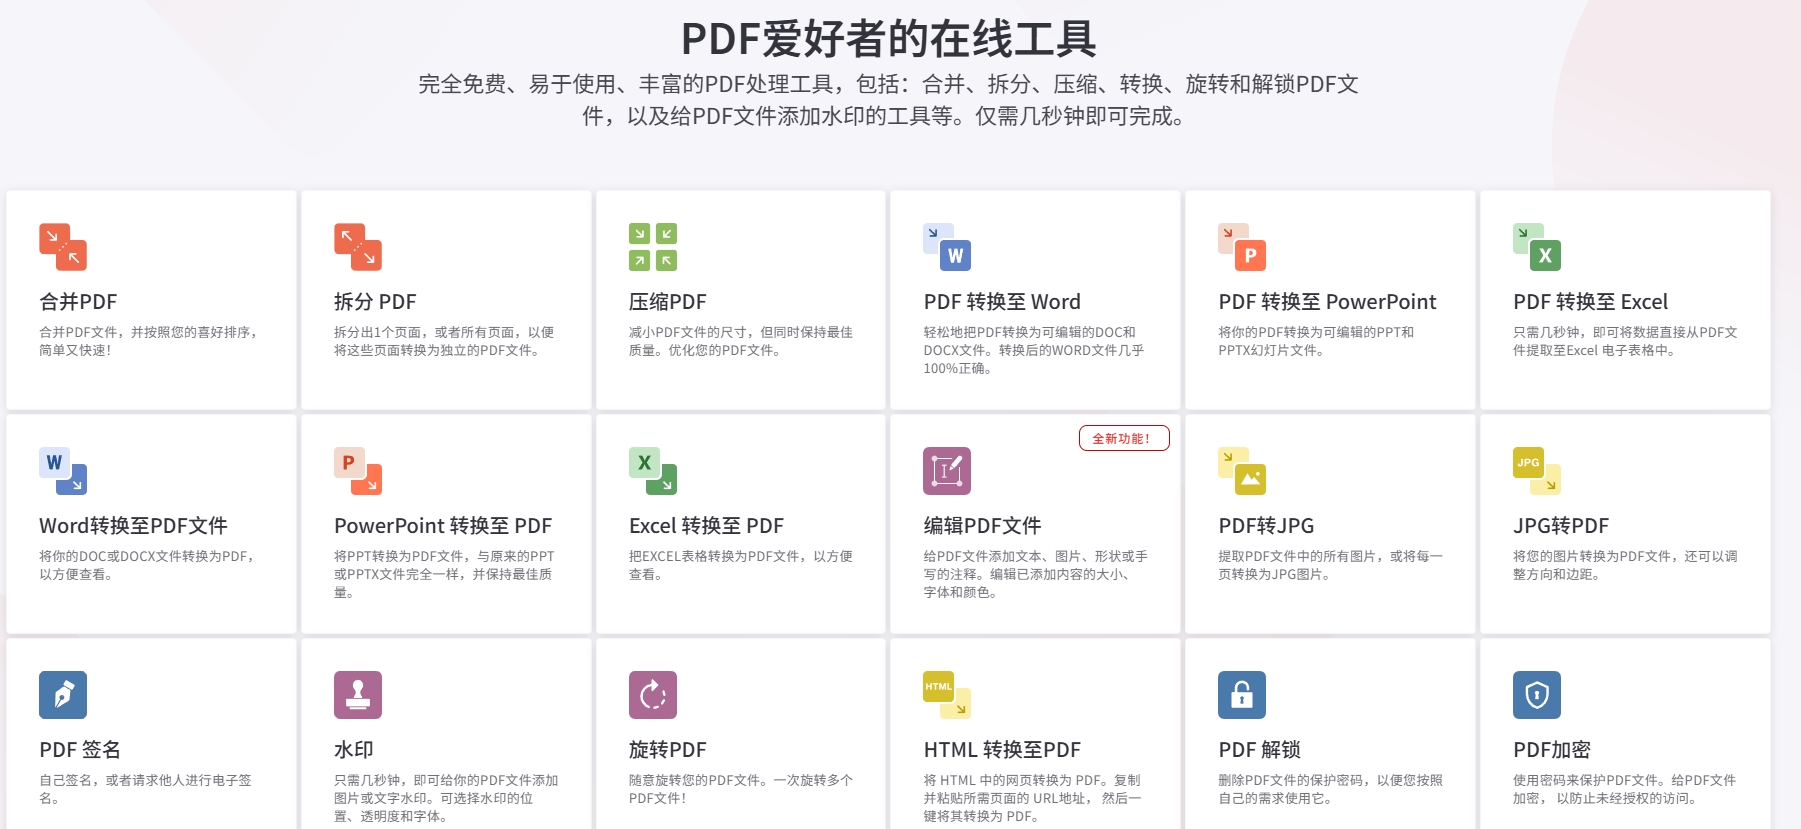
Task: Click description starting 将你的PDF转换为可编辑的PPT
Action: [x=1316, y=341]
